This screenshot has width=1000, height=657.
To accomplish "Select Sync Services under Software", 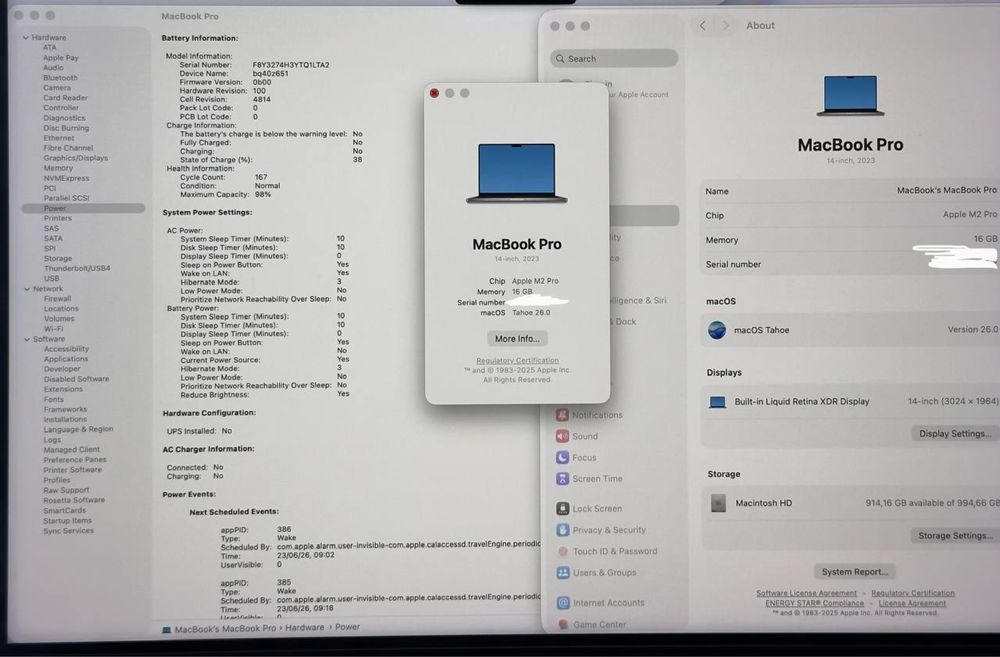I will (x=68, y=531).
